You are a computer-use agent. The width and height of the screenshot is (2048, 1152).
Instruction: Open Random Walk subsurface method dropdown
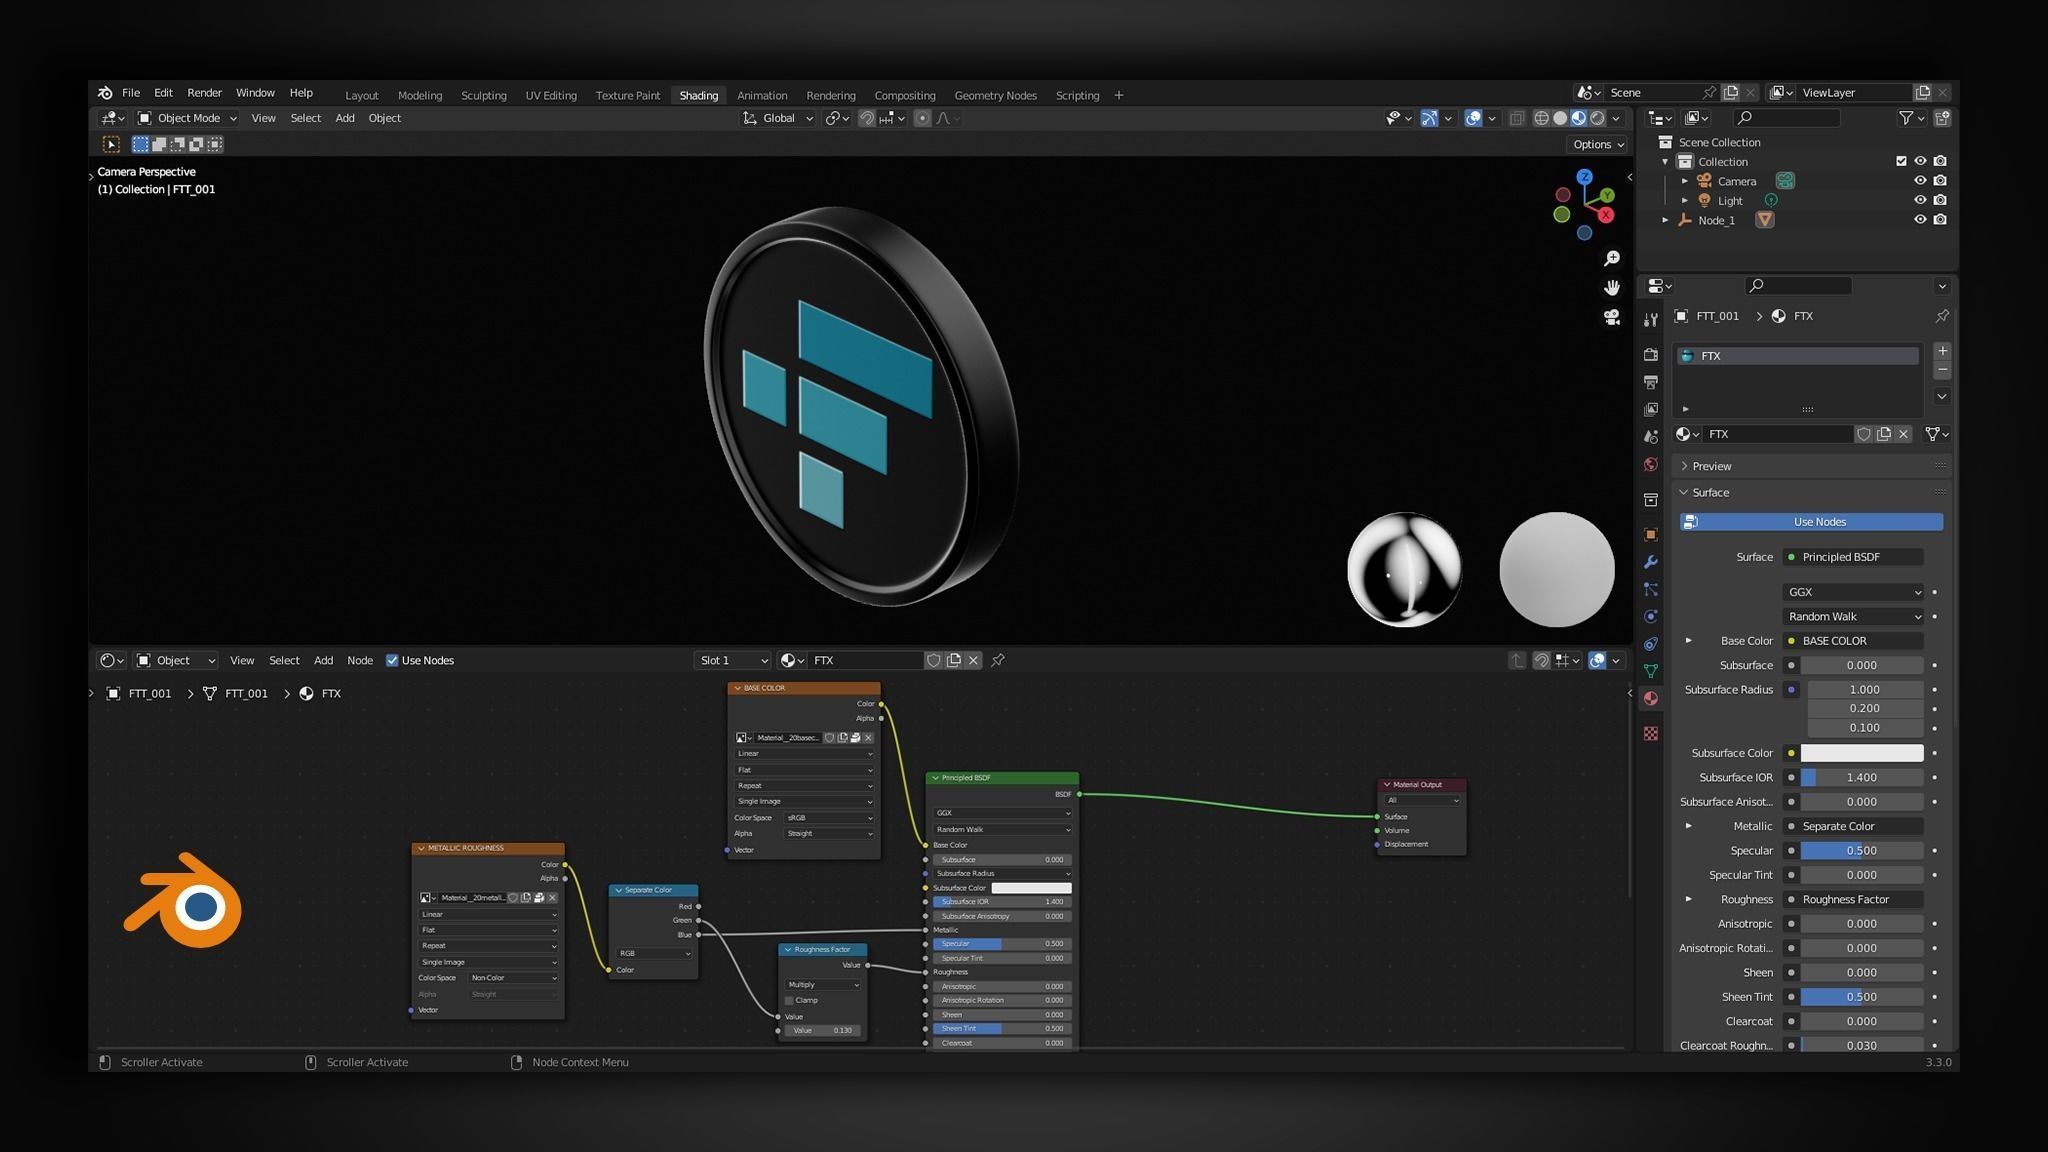(x=1853, y=616)
